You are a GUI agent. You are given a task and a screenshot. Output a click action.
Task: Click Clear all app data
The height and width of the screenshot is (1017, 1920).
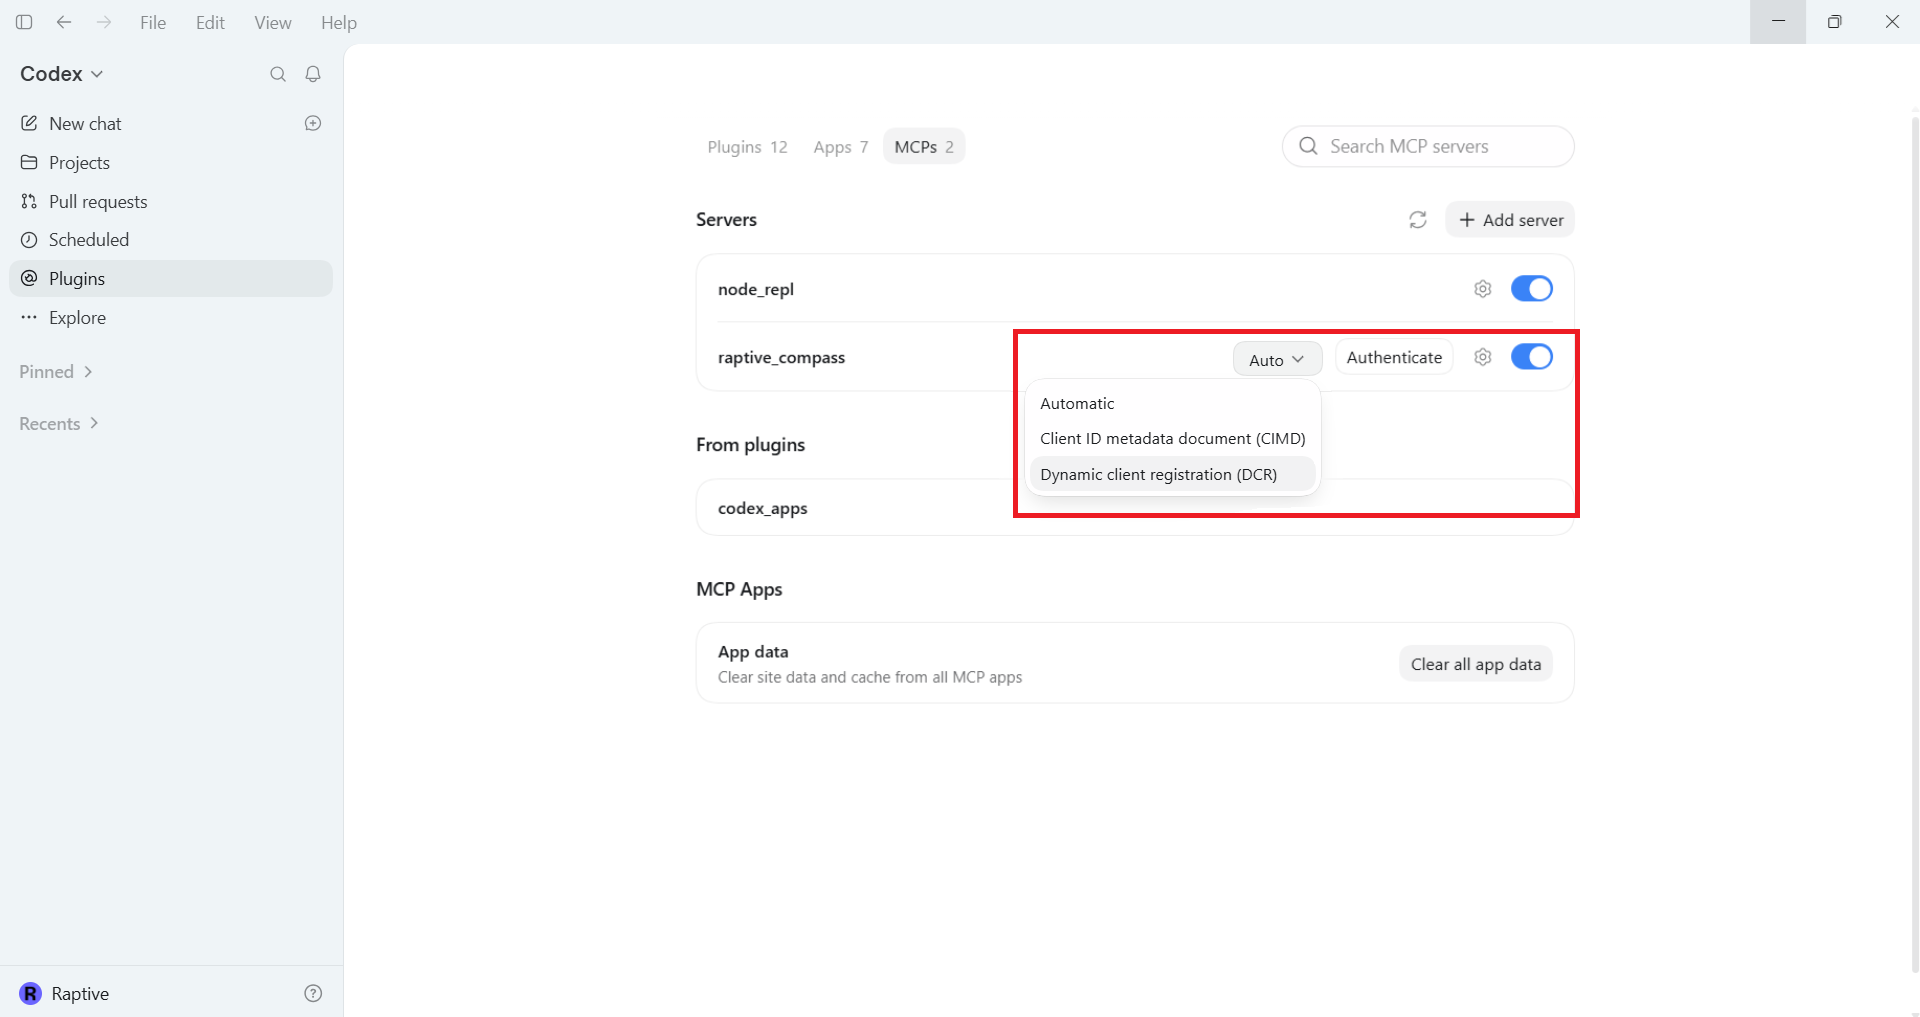1476,664
